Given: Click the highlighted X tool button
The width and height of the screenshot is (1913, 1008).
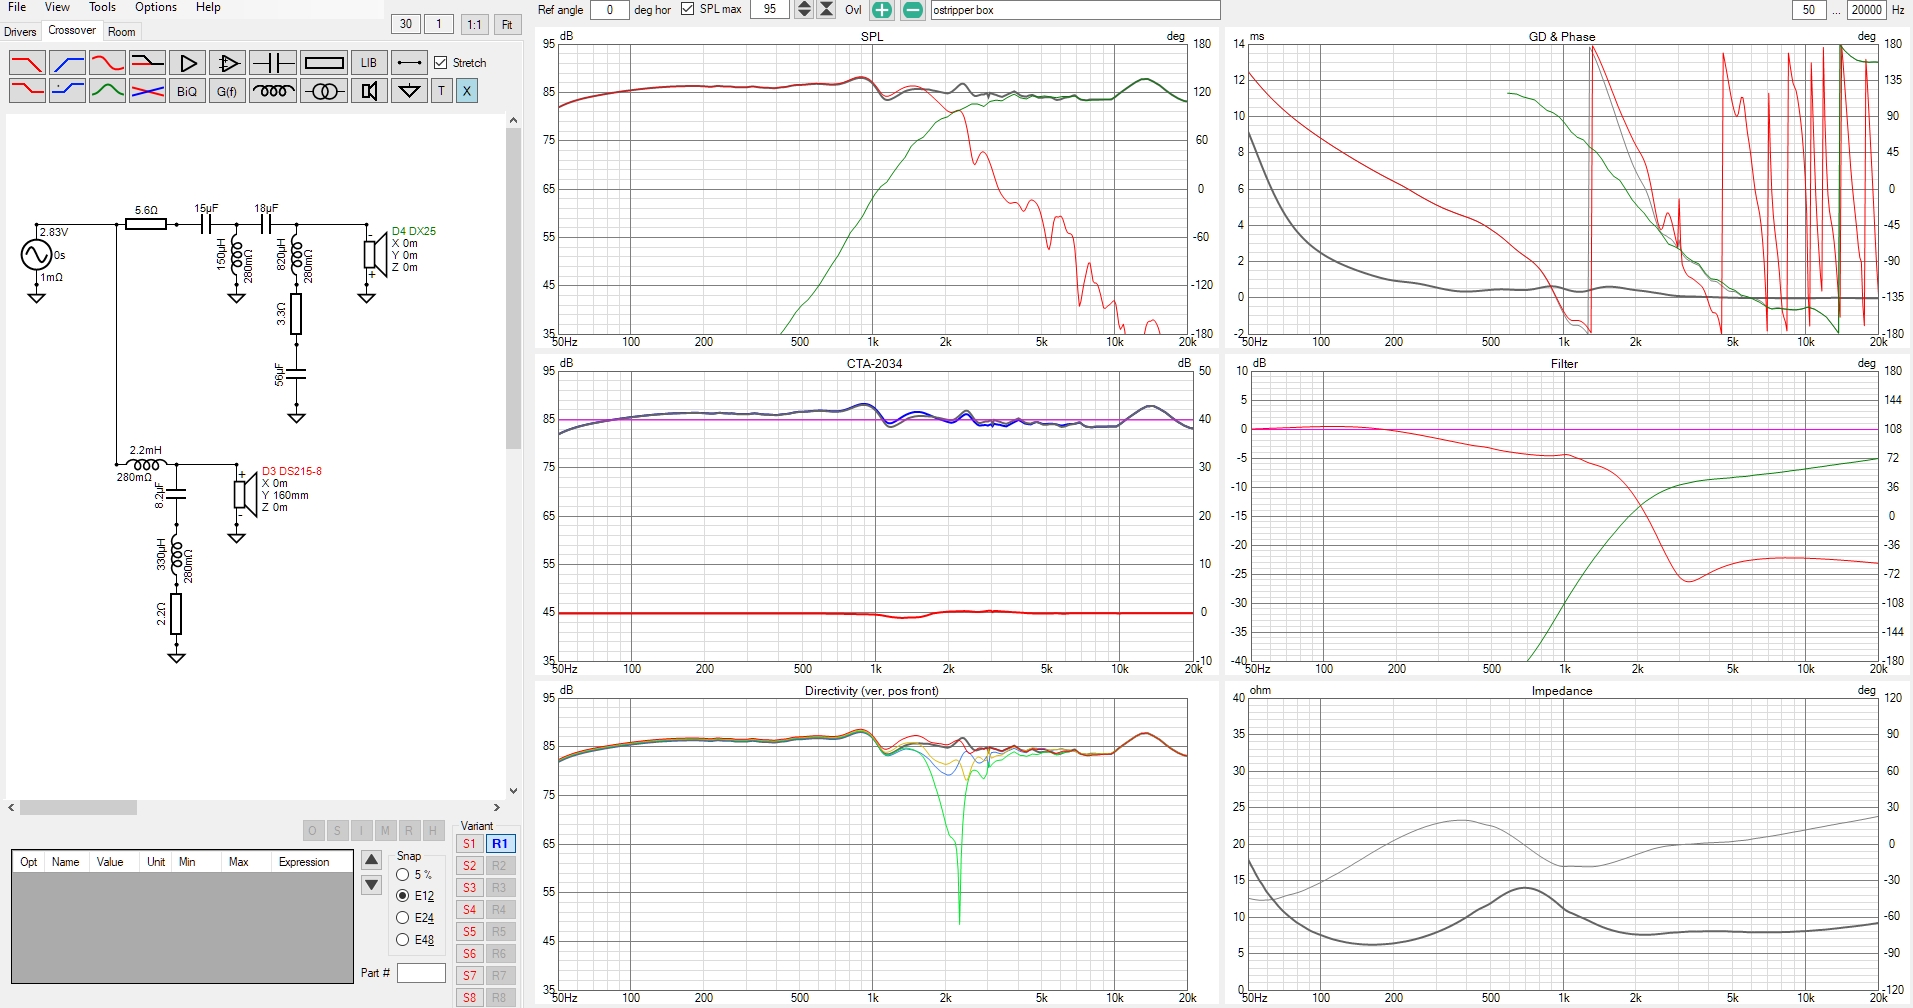Looking at the screenshot, I should pos(466,91).
